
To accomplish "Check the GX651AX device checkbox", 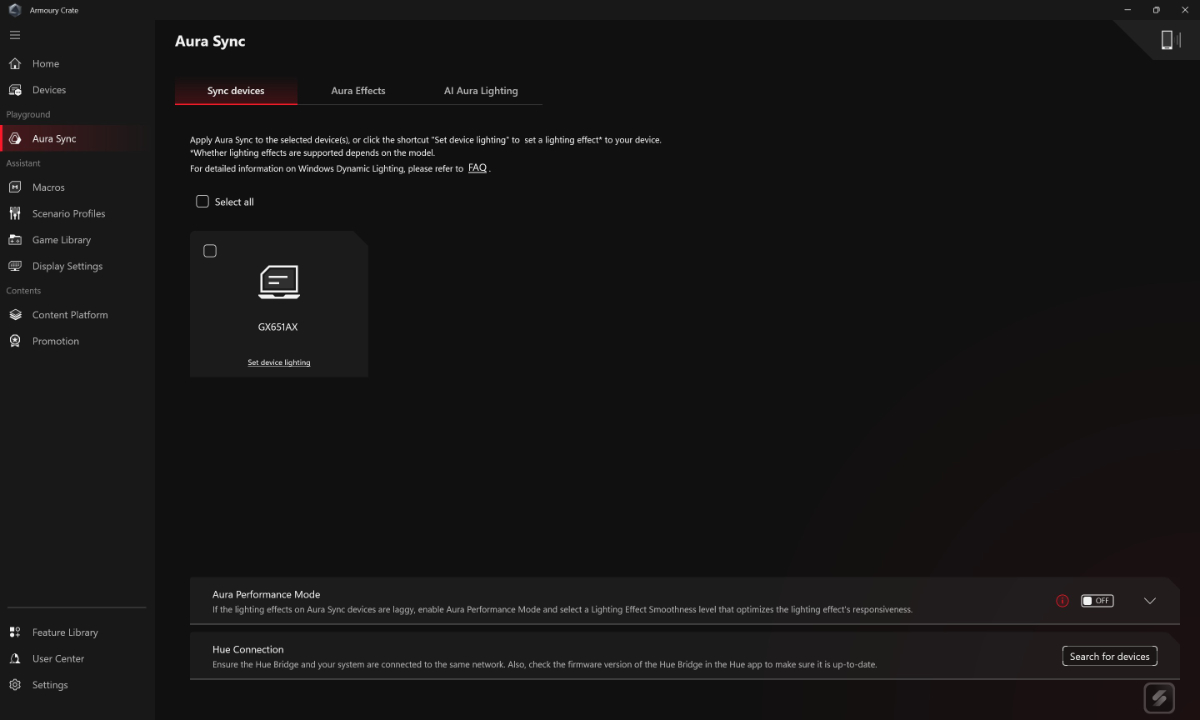I will (x=210, y=251).
